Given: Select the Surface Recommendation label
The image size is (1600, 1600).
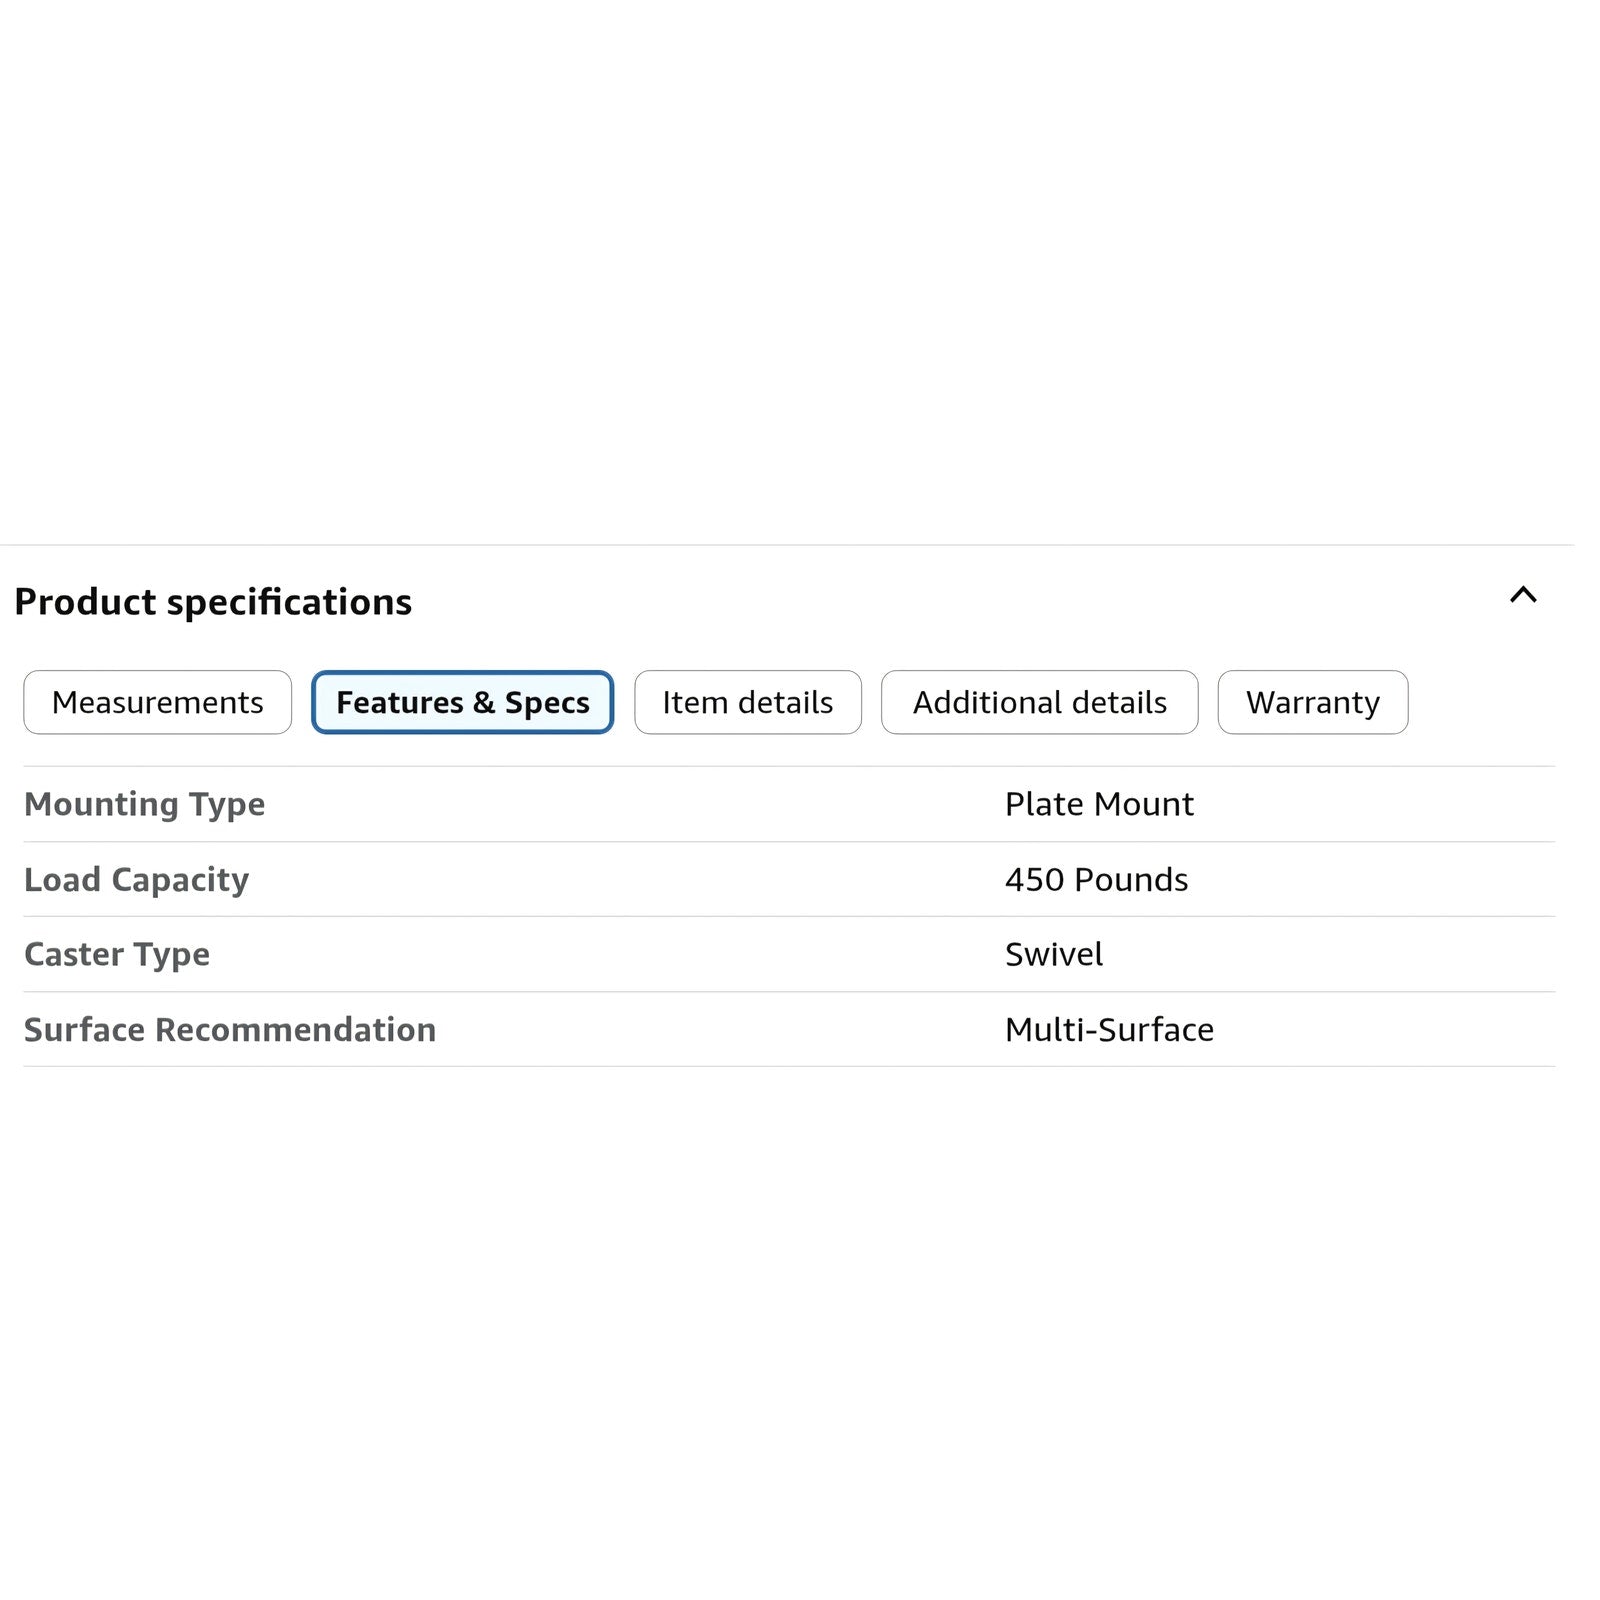Looking at the screenshot, I should [x=230, y=1030].
